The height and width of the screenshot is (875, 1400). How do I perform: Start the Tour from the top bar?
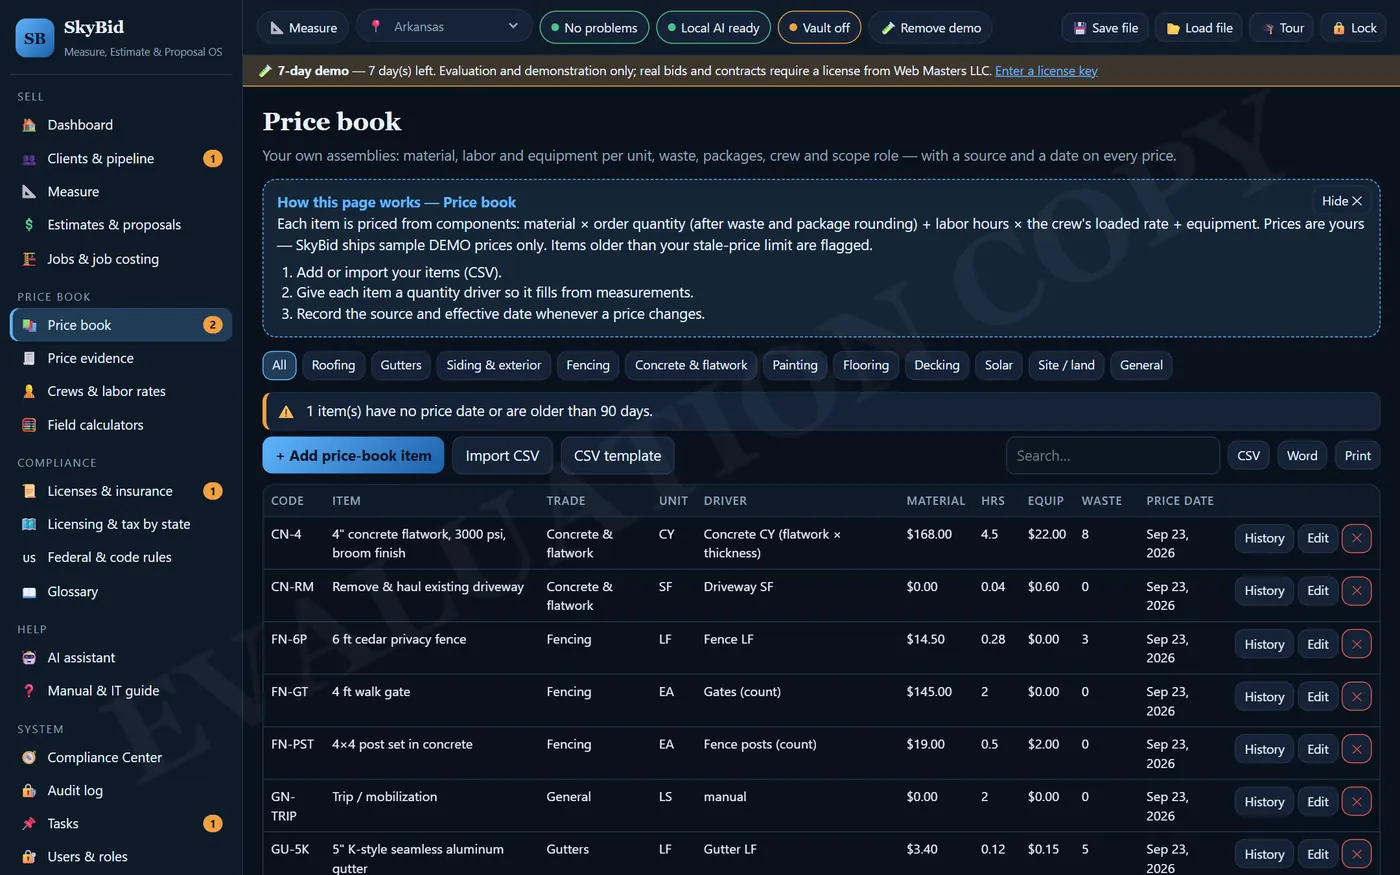[1282, 28]
